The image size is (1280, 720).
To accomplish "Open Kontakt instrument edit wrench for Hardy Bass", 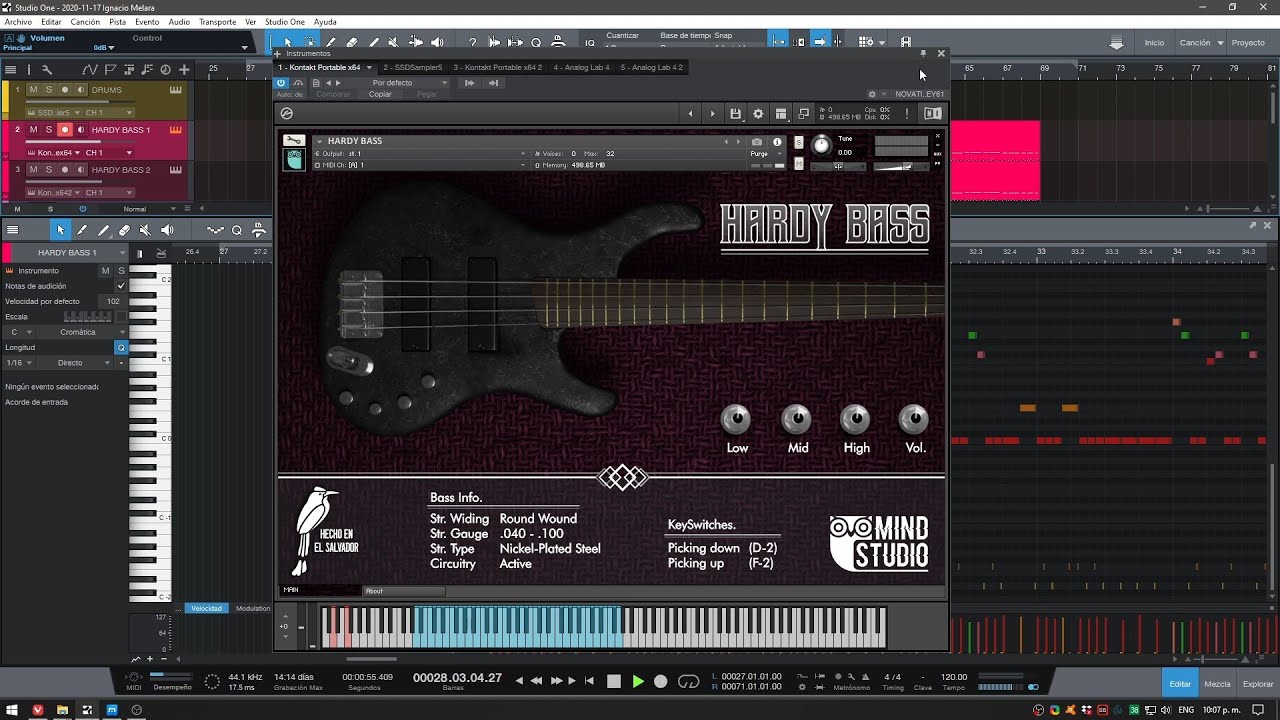I will [294, 141].
